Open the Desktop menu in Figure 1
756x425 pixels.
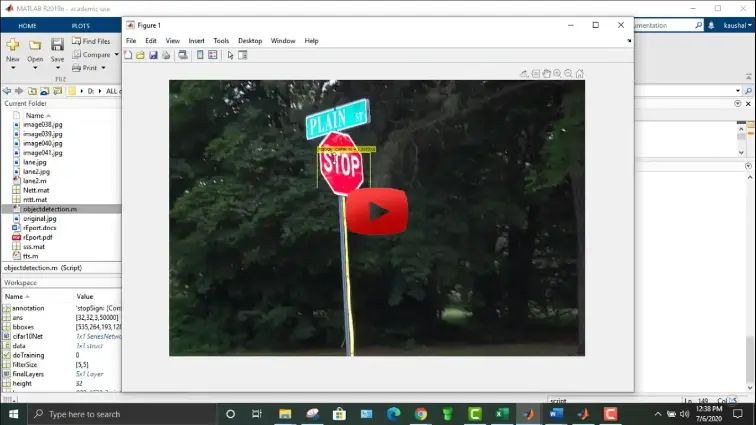click(x=250, y=41)
